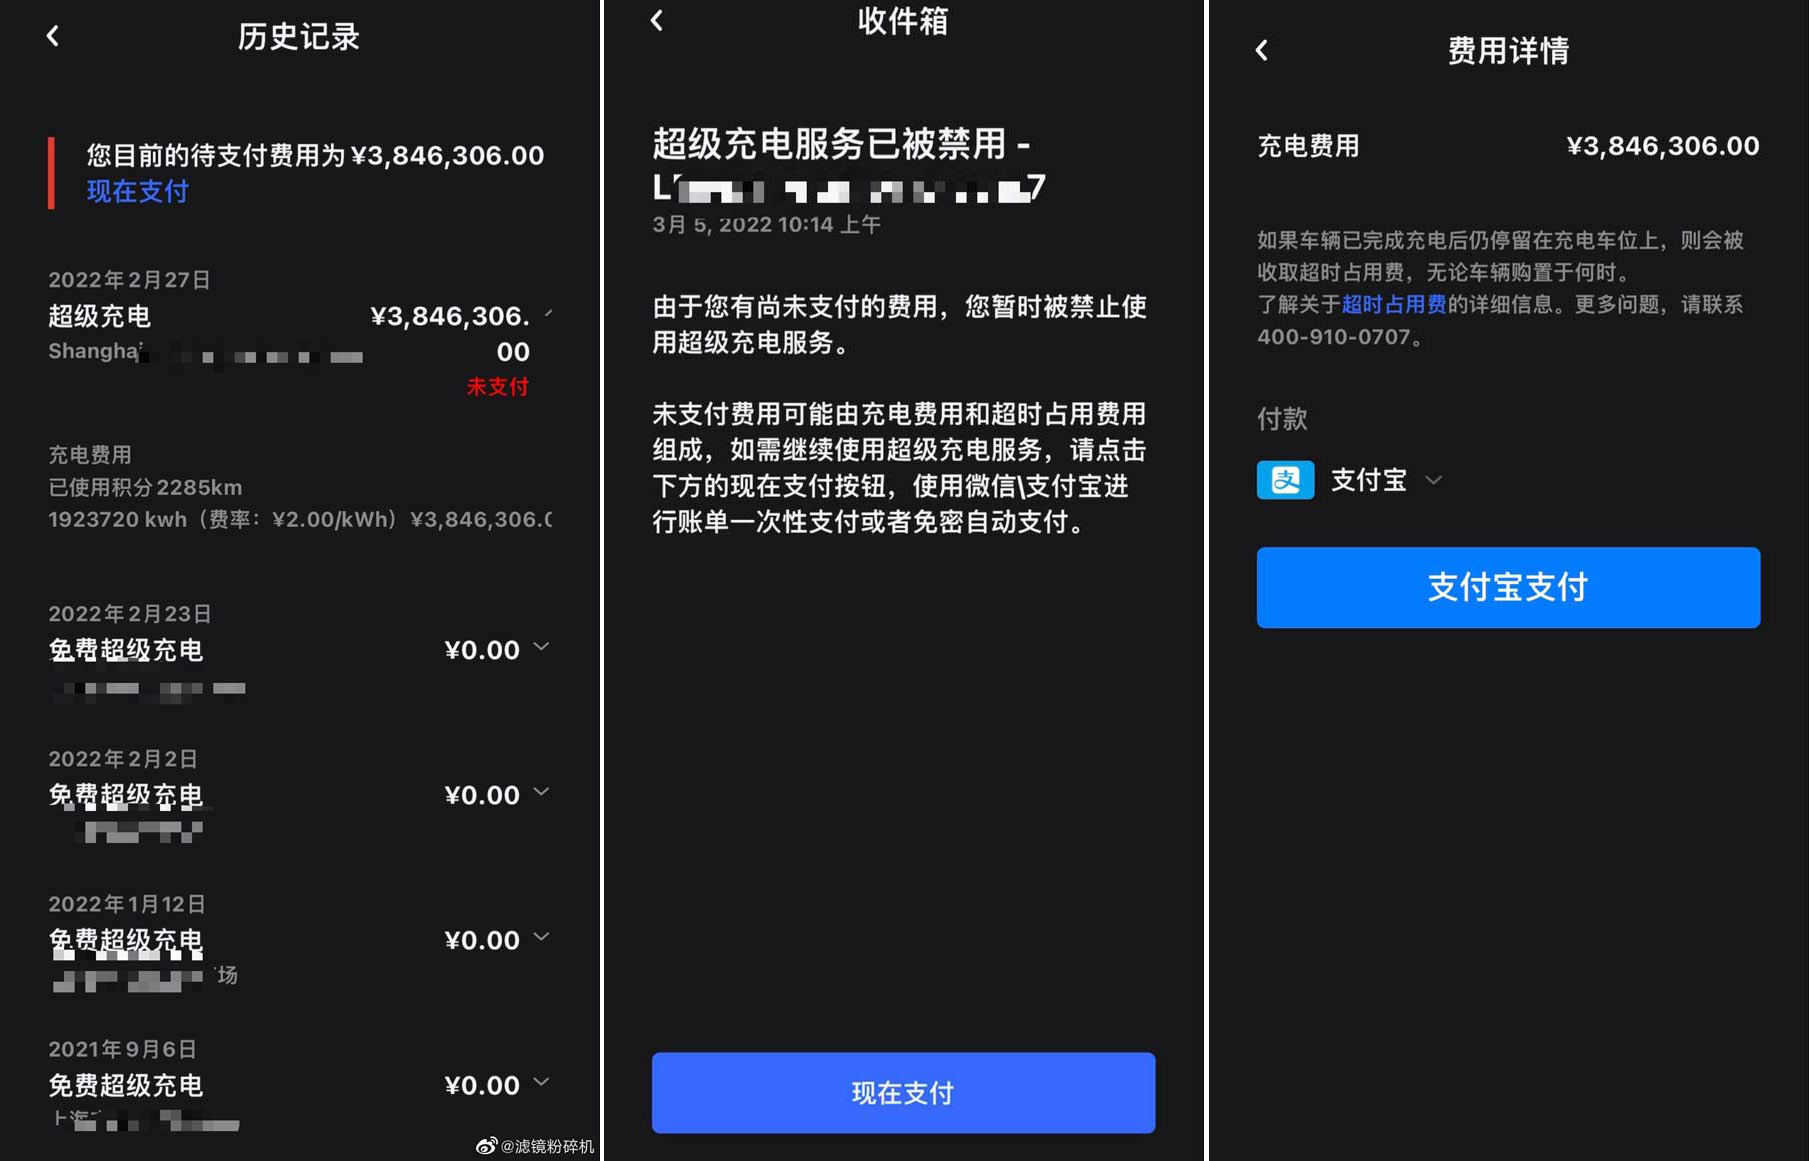The width and height of the screenshot is (1809, 1161).
Task: Collapse the 2022年2月27日 超级充电 entry
Action: [548, 314]
